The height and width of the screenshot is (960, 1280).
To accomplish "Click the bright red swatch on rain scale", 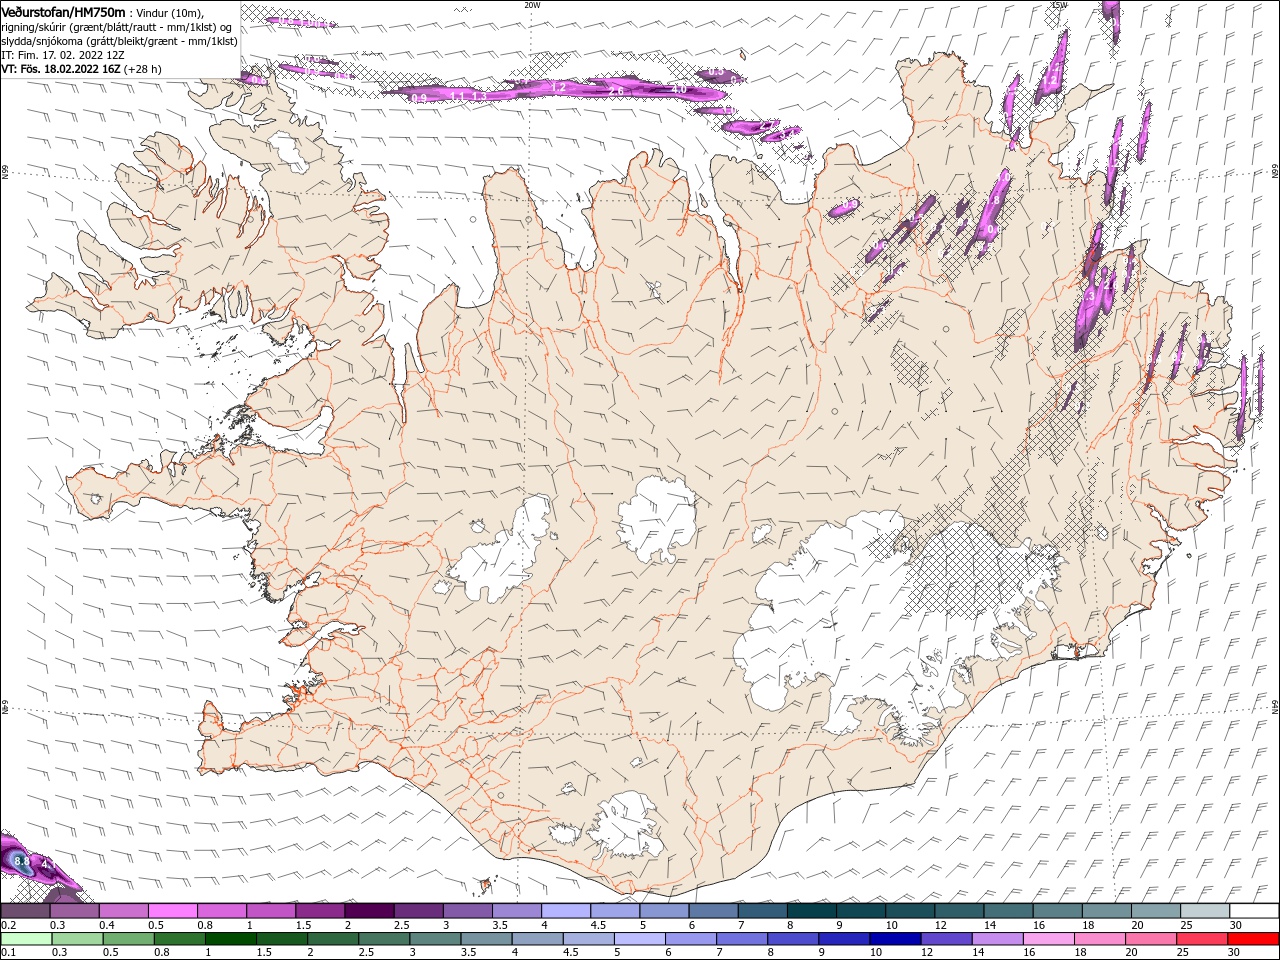I will [1254, 939].
